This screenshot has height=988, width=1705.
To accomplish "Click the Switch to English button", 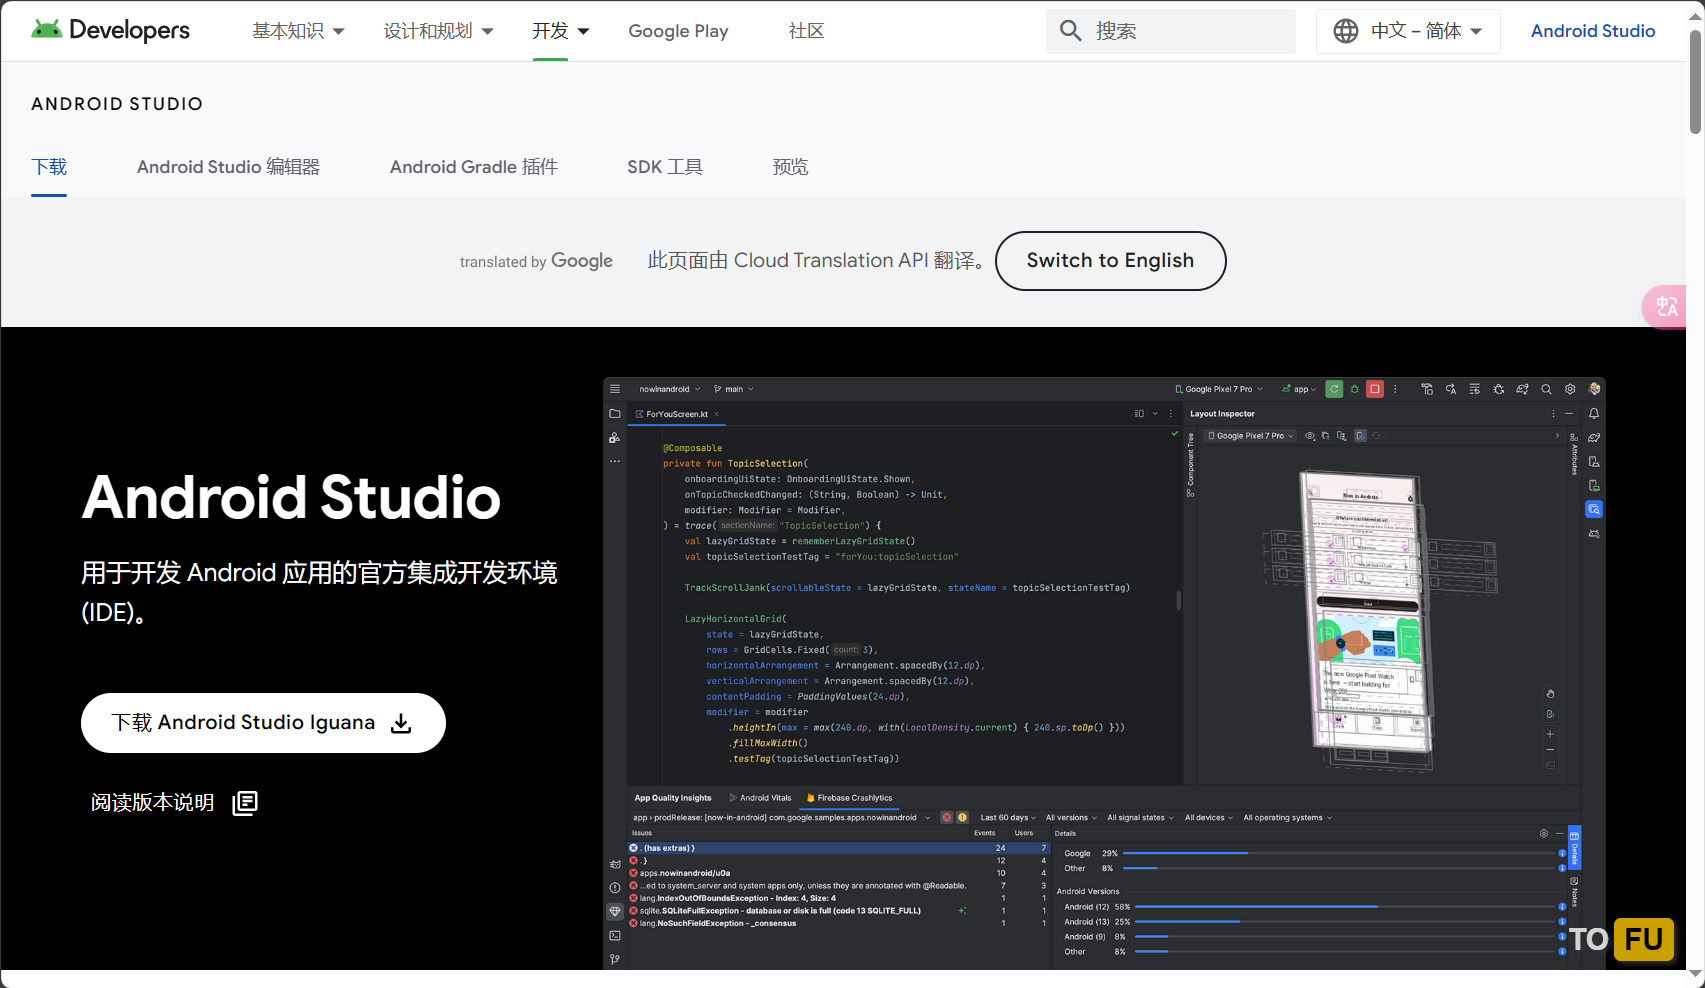I will point(1110,261).
